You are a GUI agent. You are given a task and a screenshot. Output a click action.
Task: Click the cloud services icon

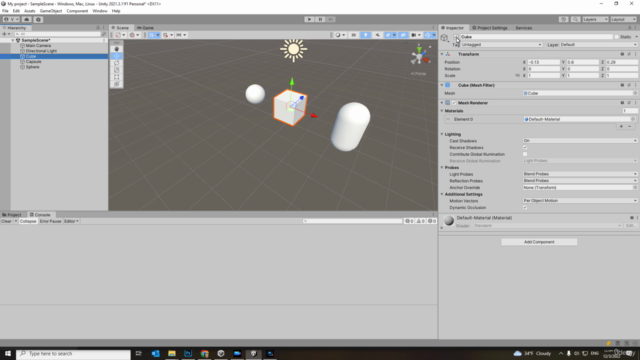tap(27, 19)
